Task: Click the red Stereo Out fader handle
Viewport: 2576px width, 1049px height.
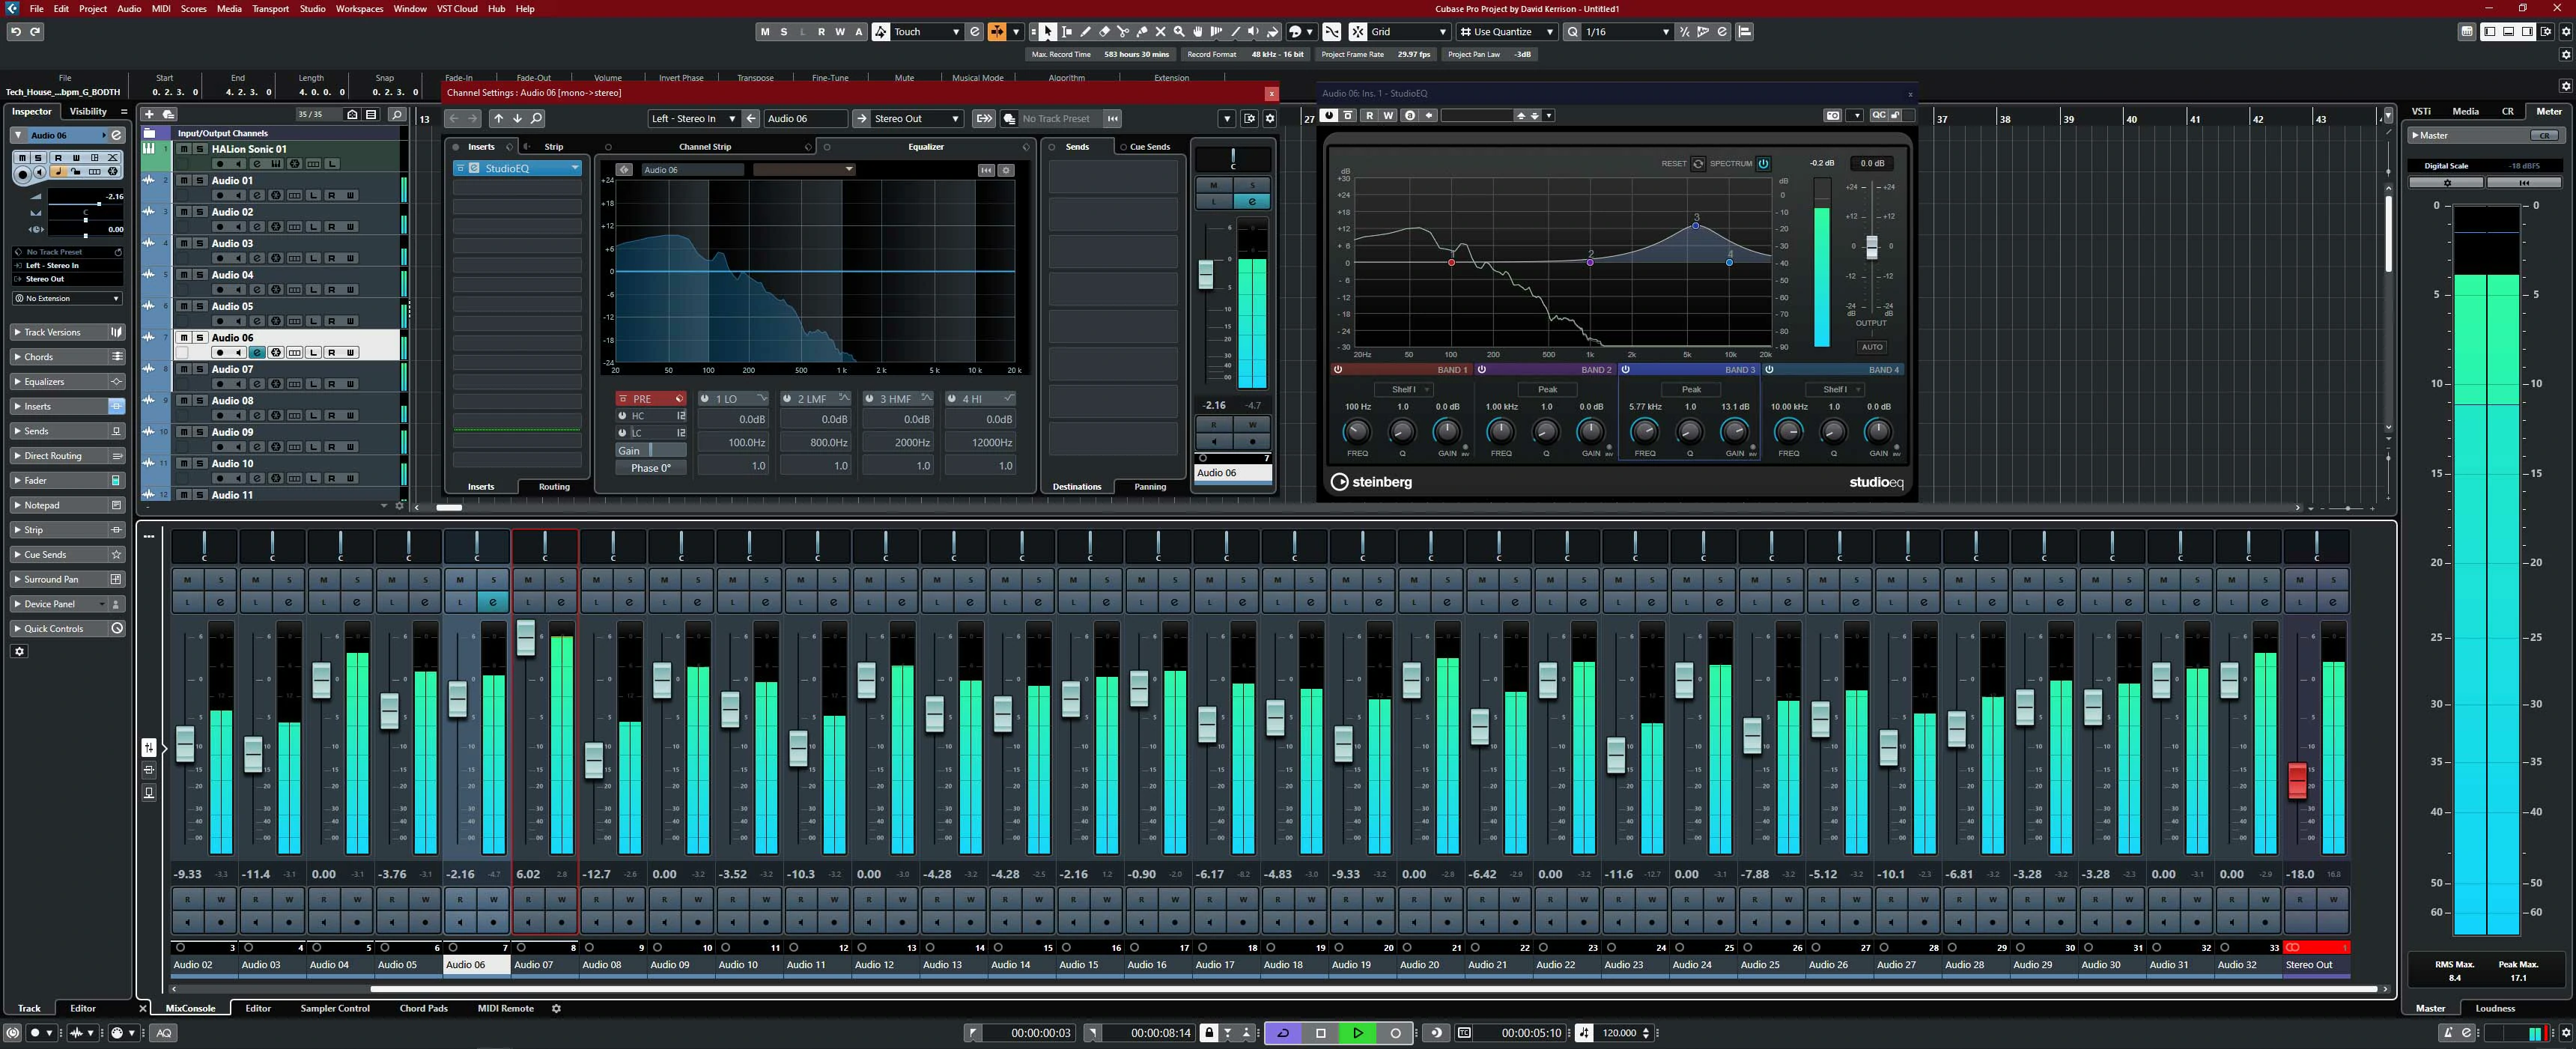Action: tap(2298, 780)
